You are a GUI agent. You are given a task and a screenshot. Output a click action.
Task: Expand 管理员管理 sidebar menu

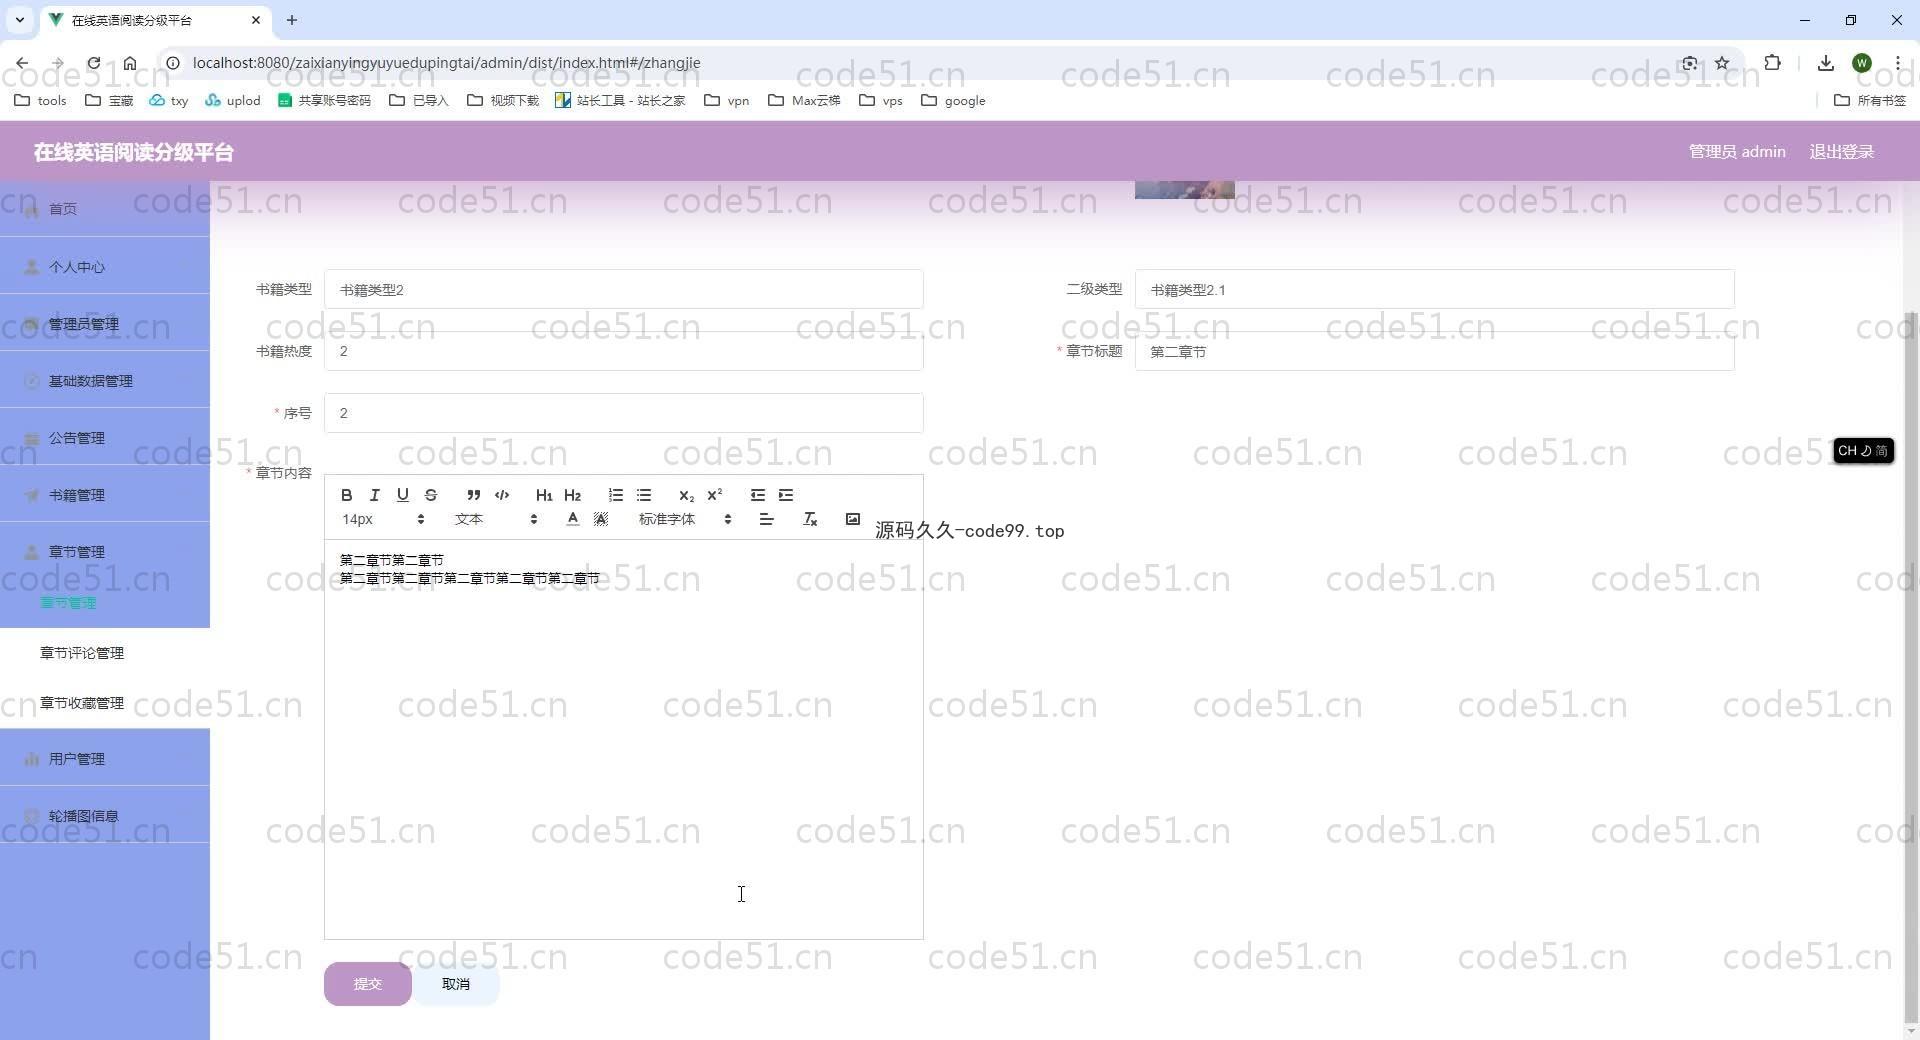click(105, 324)
